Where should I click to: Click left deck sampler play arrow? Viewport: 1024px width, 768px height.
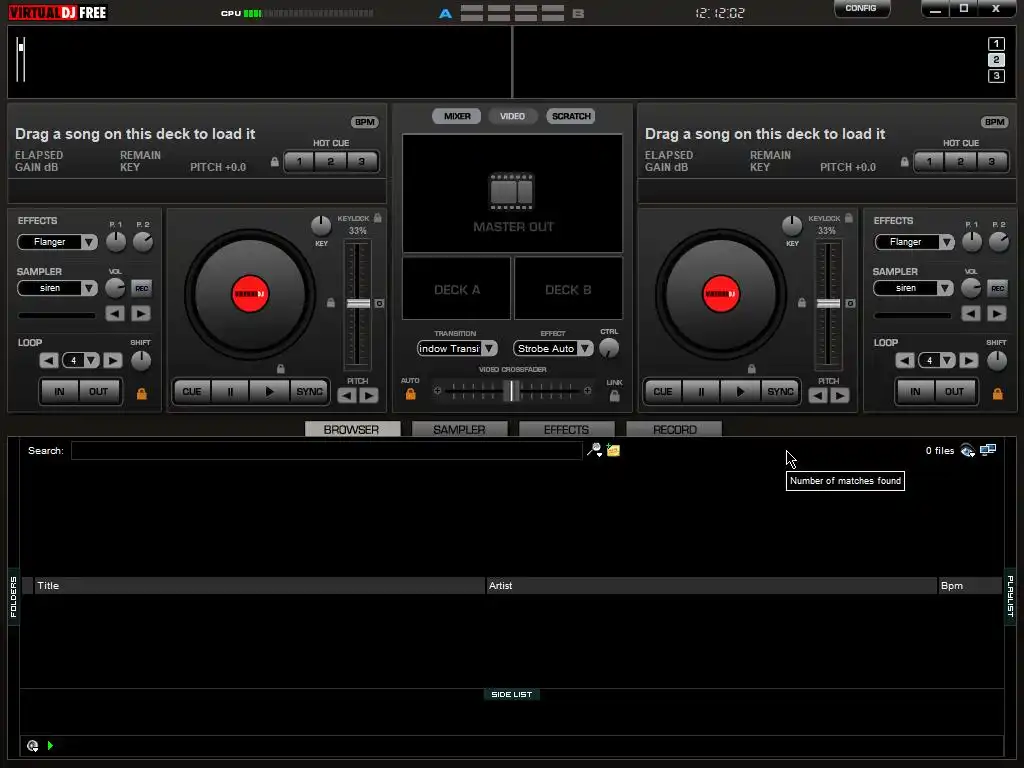click(140, 314)
